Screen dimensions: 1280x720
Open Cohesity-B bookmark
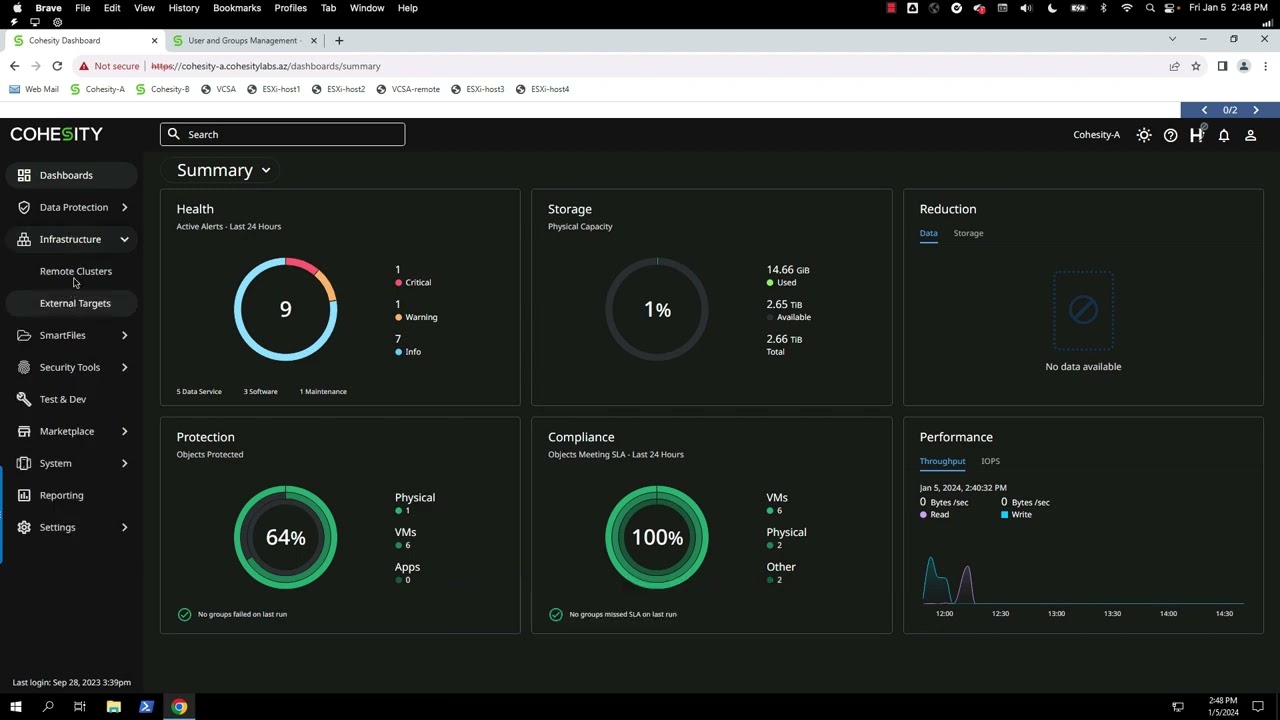[162, 89]
